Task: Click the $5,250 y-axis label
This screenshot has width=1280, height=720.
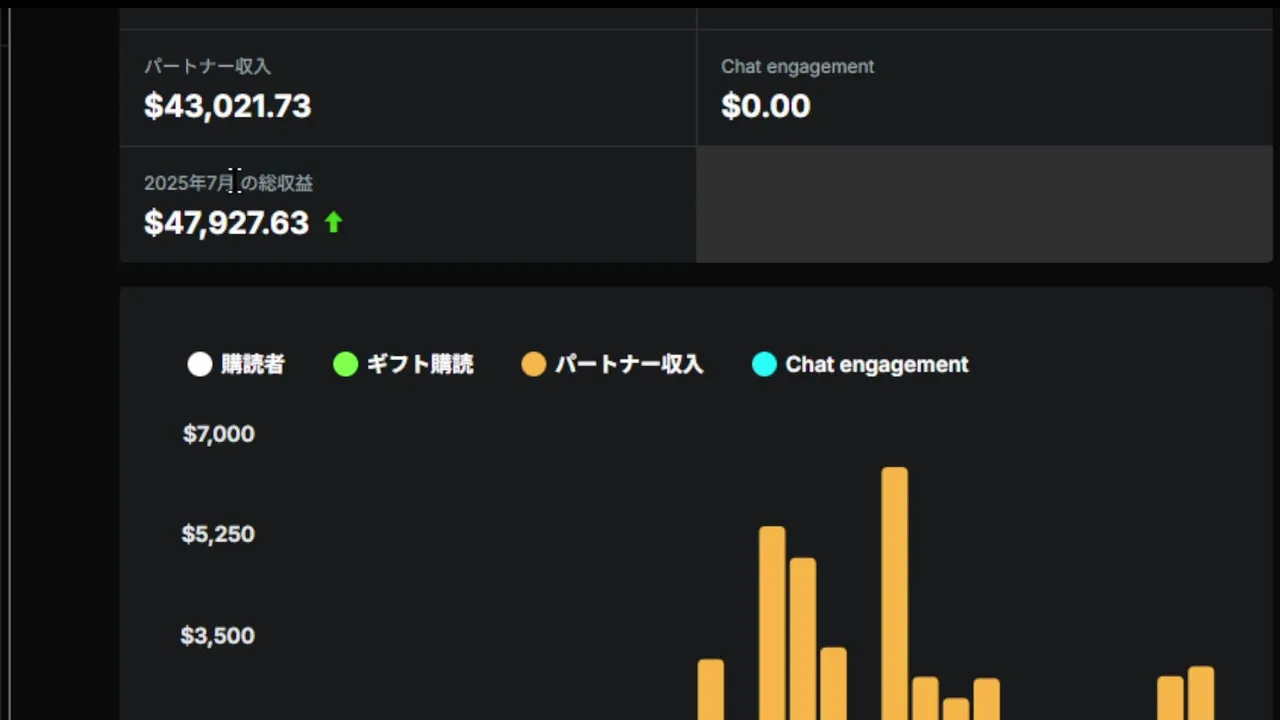Action: click(x=218, y=534)
